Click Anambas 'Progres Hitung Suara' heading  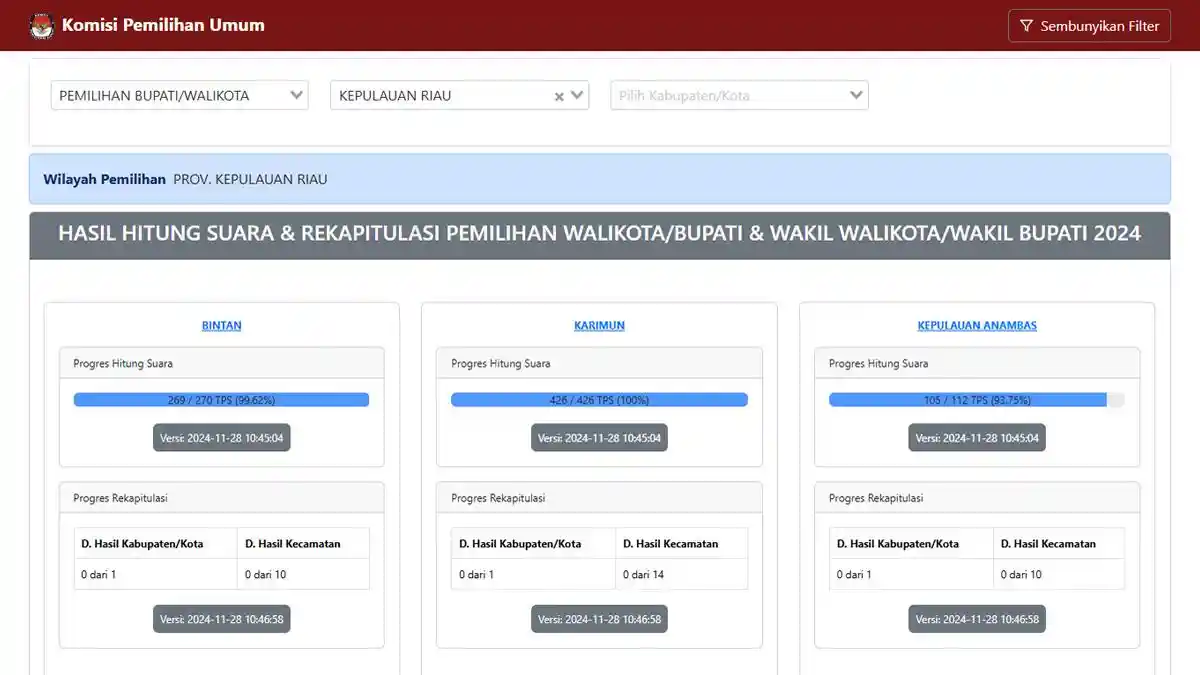click(x=878, y=363)
